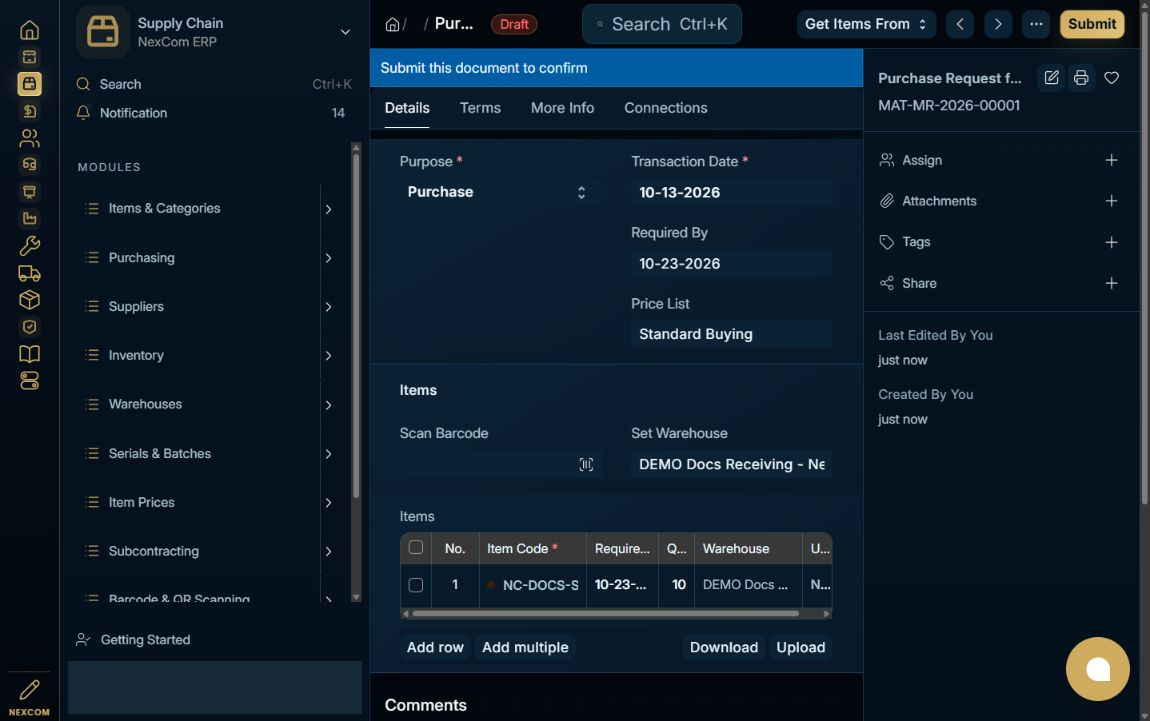Viewport: 1150px width, 721px height.
Task: Click the Transaction Date field
Action: [731, 192]
